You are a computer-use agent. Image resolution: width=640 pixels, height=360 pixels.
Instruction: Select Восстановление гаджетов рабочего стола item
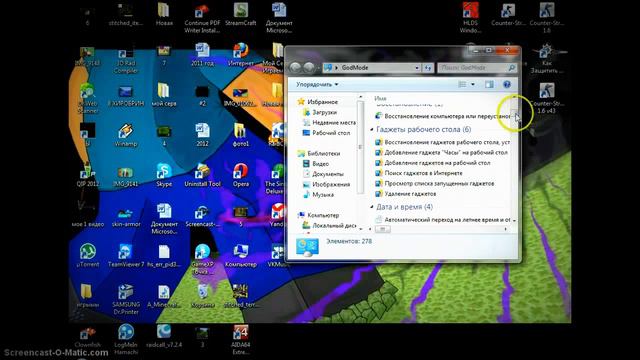point(442,142)
